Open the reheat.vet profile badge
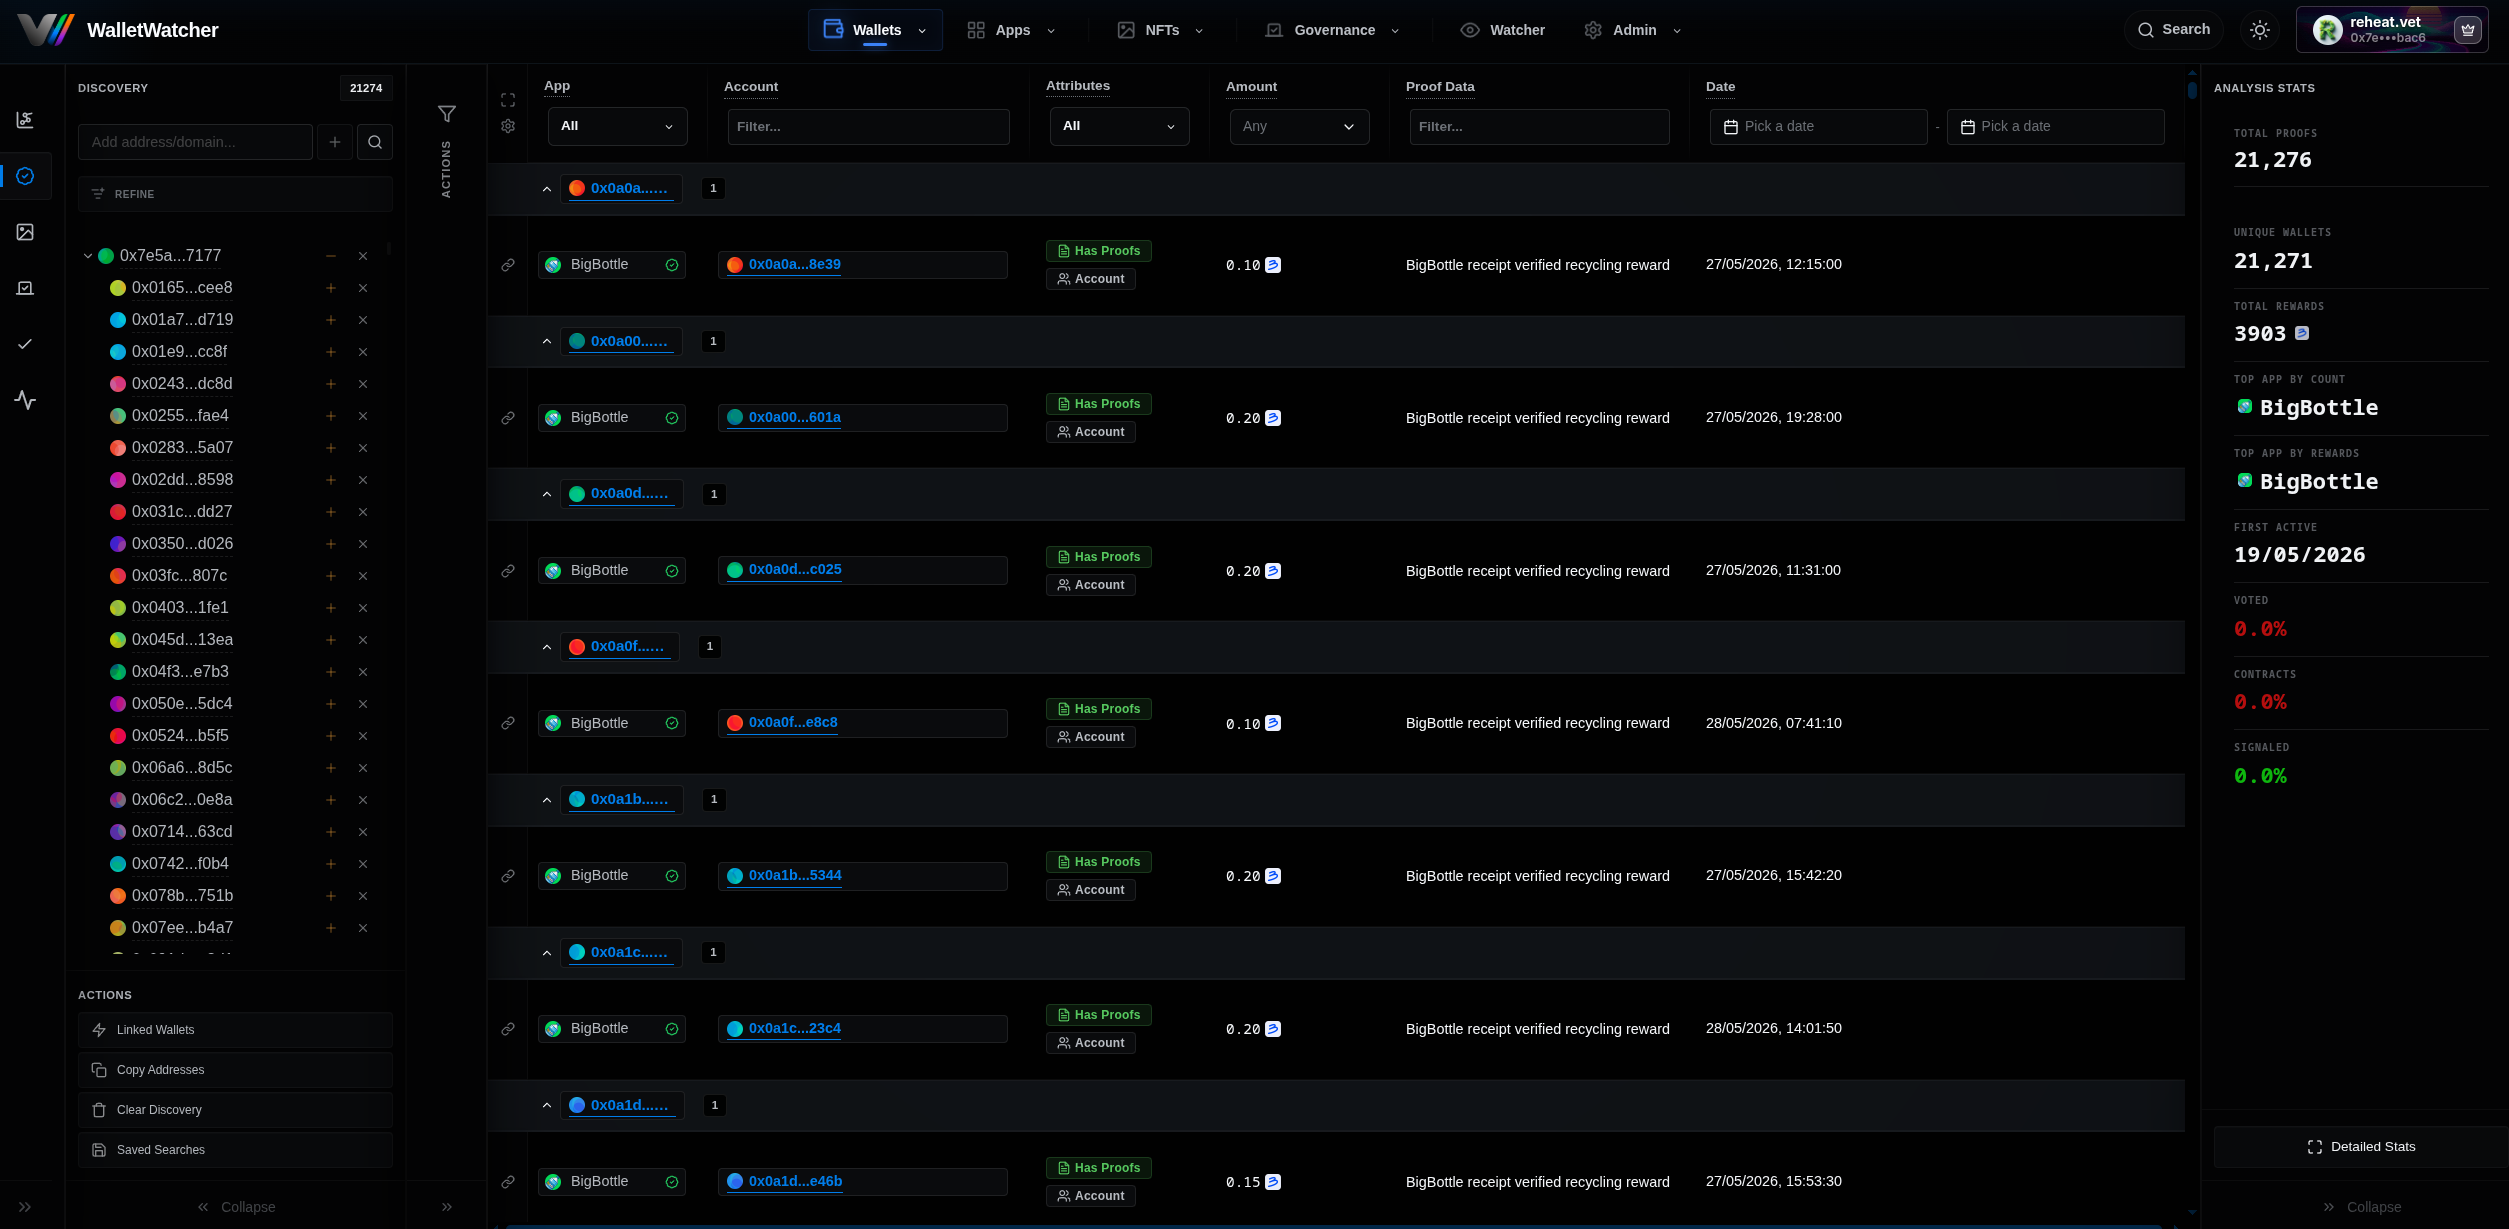Viewport: 2509px width, 1229px height. point(2392,30)
